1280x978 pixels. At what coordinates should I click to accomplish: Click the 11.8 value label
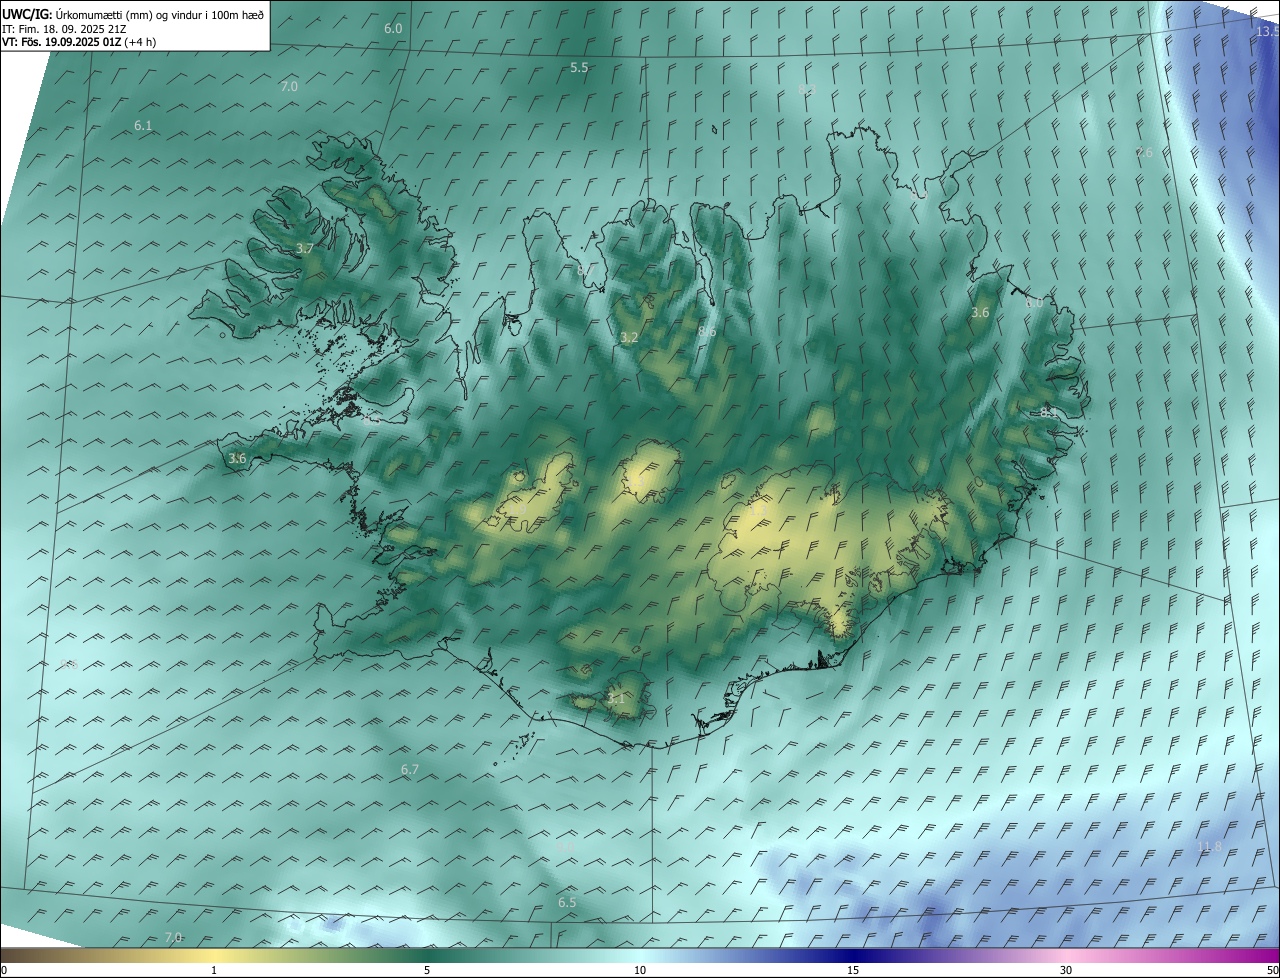pyautogui.click(x=1209, y=848)
